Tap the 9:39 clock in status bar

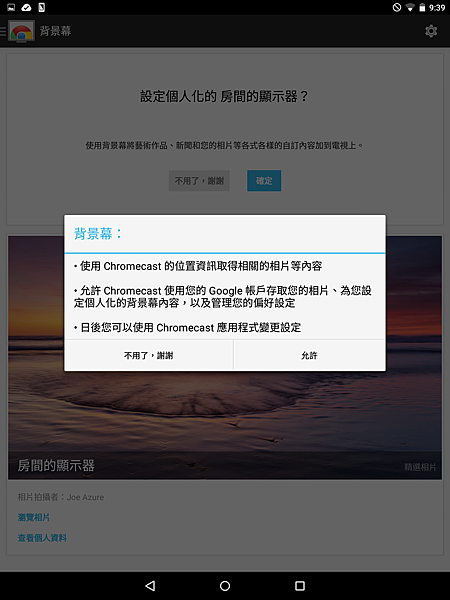[x=437, y=8]
